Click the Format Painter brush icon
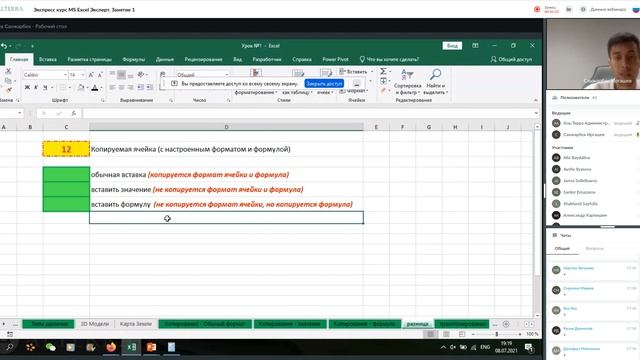The height and width of the screenshot is (360, 640). click(8, 89)
